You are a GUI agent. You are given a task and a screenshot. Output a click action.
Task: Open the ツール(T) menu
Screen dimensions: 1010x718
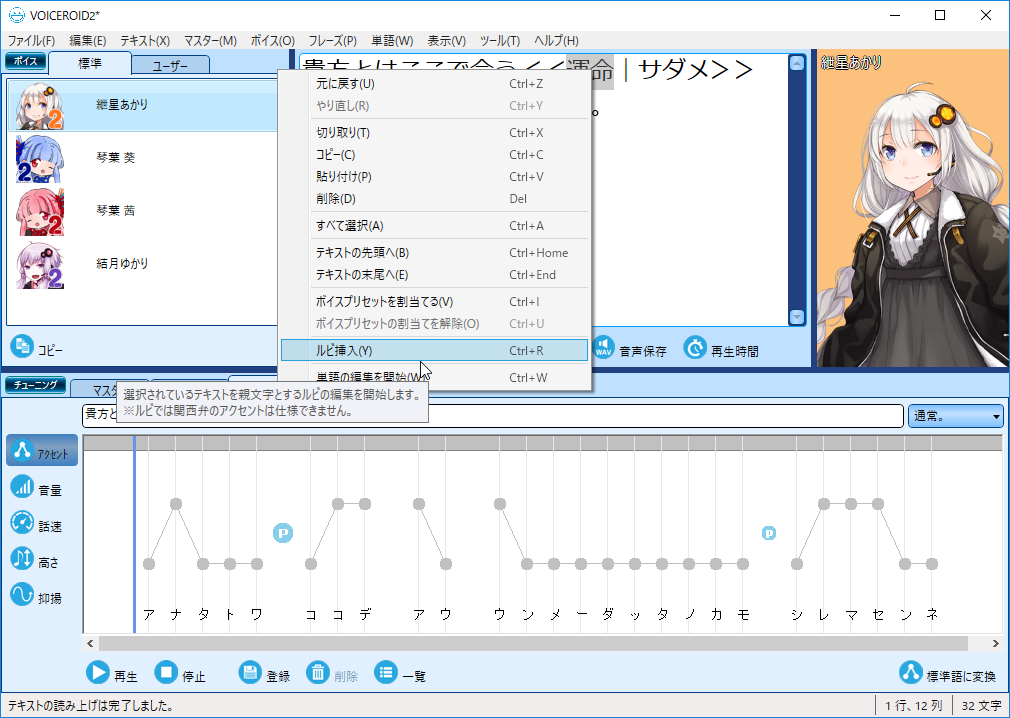[x=500, y=41]
